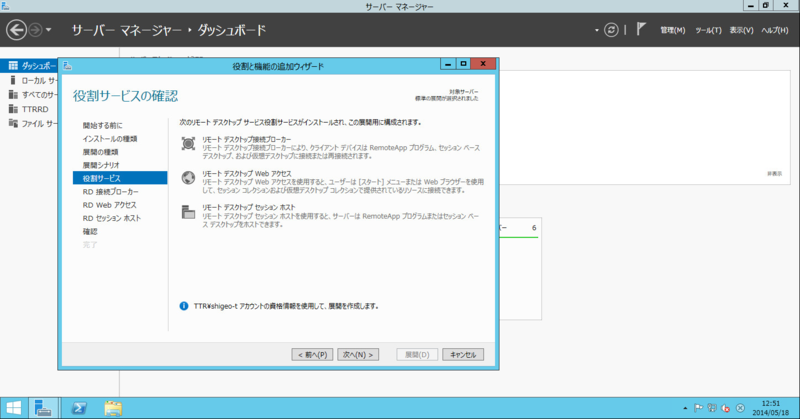Click all servers icon in sidebar
Viewport: 800px width, 419px height.
point(13,94)
